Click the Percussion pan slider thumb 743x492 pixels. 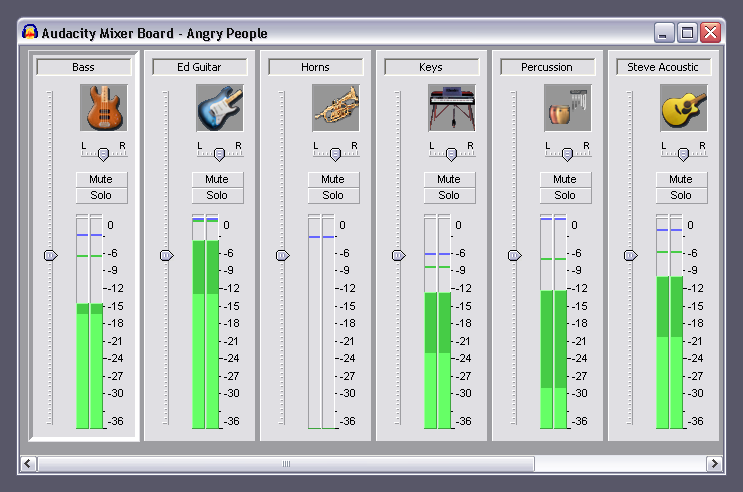click(568, 154)
